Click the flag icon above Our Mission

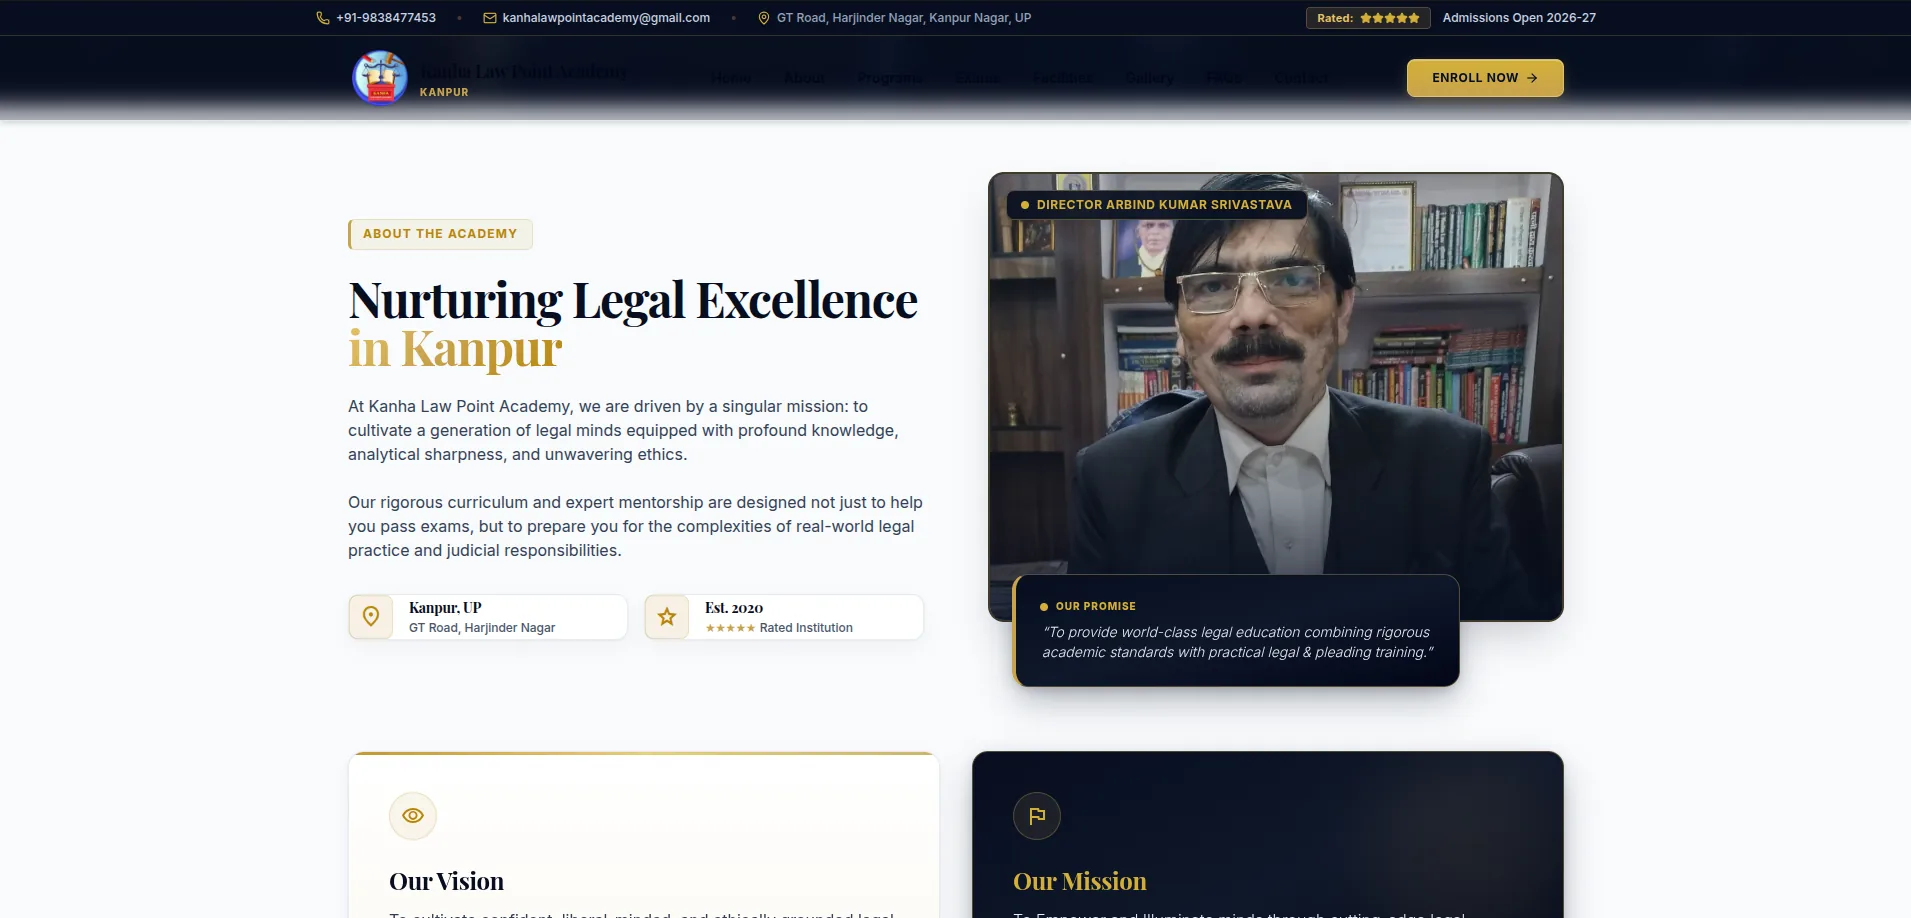pos(1037,816)
